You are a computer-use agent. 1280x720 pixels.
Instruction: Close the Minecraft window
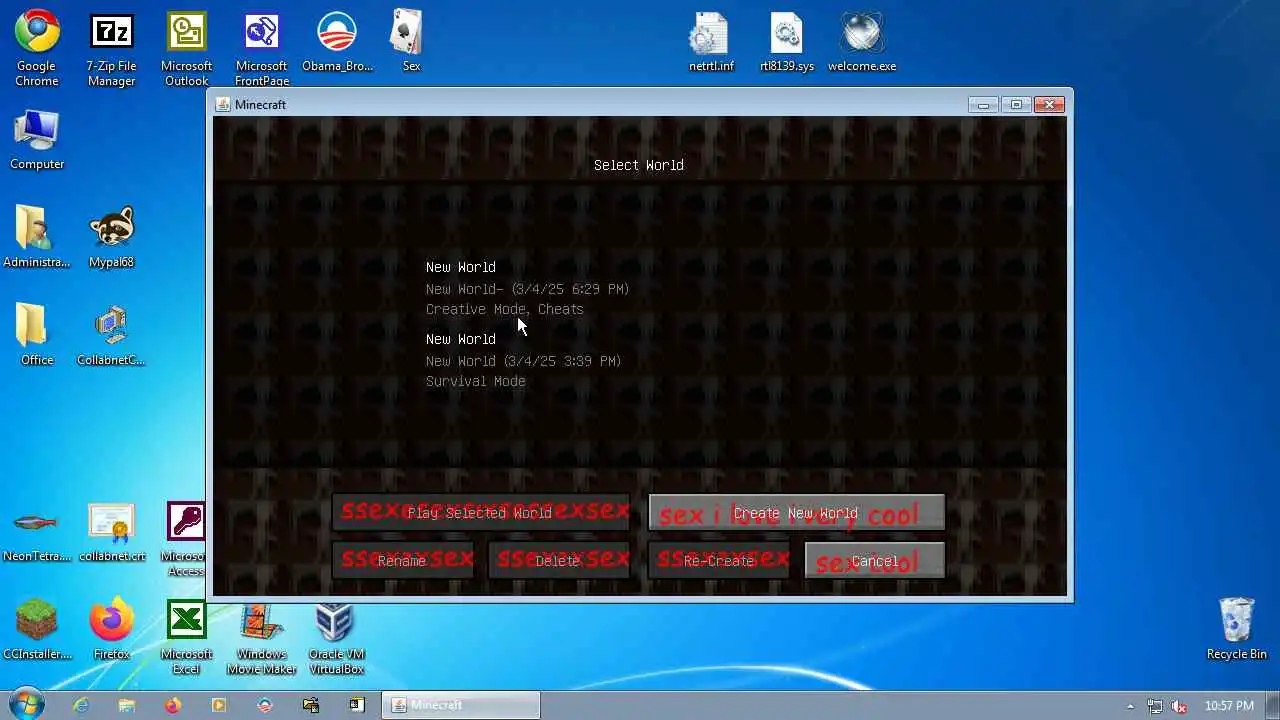(x=1049, y=104)
